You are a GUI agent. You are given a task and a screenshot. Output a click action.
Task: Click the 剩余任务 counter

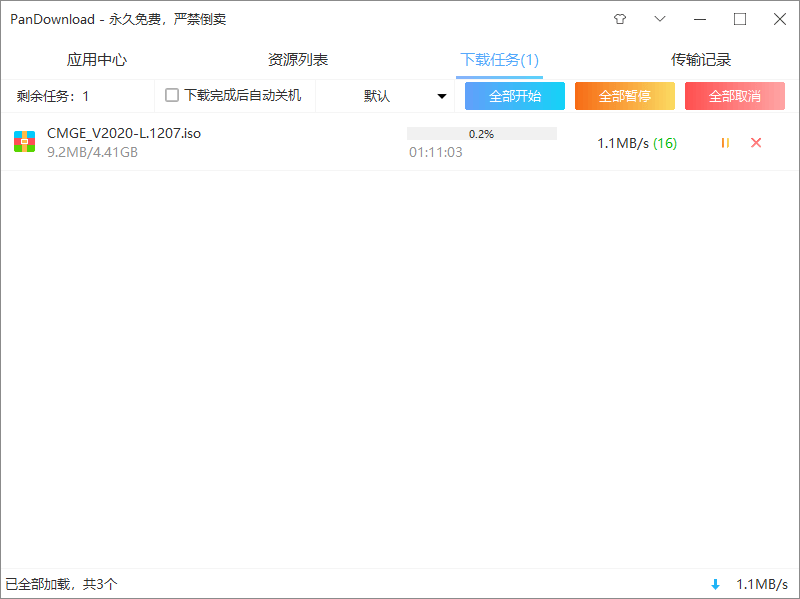pyautogui.click(x=48, y=95)
